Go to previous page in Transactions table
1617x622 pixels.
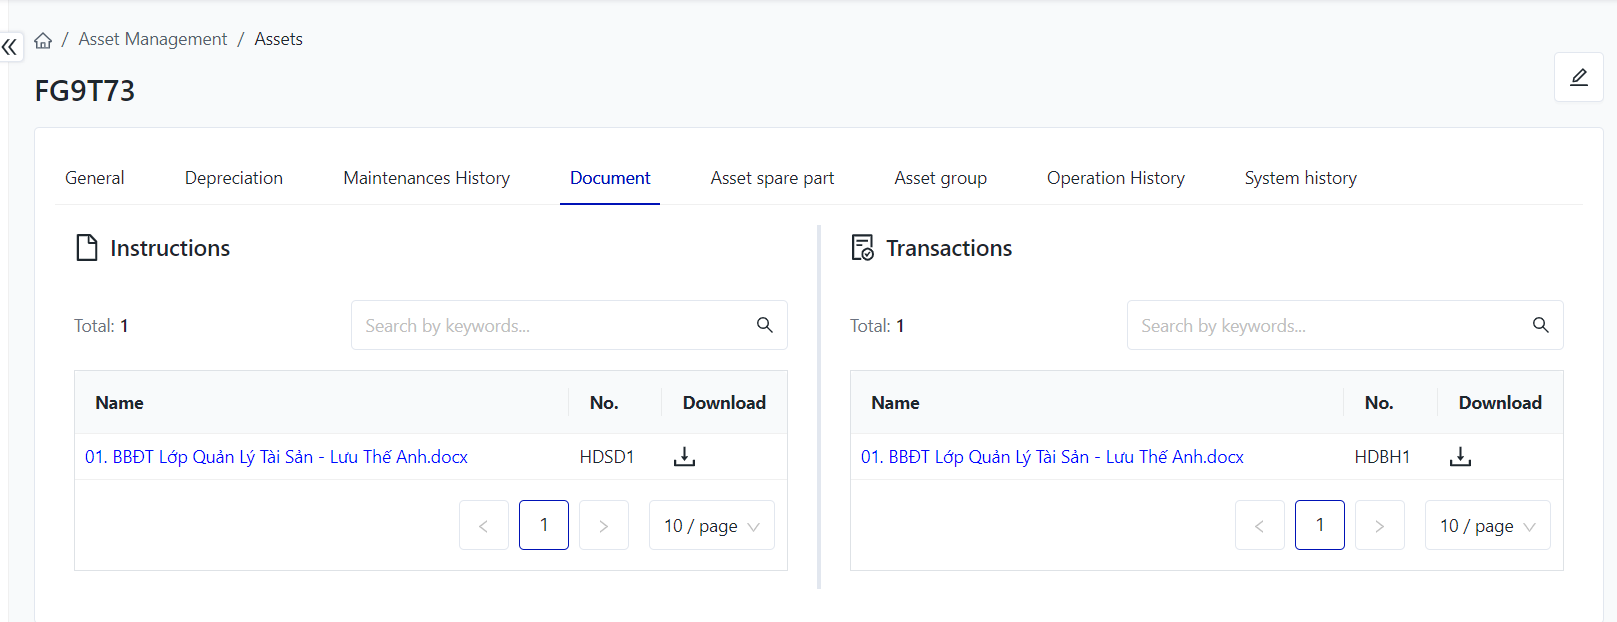click(1259, 526)
